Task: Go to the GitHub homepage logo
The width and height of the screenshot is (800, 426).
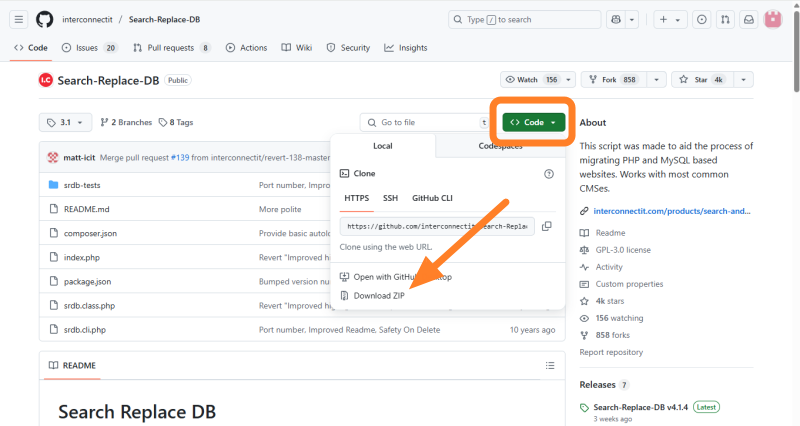Action: click(x=44, y=19)
